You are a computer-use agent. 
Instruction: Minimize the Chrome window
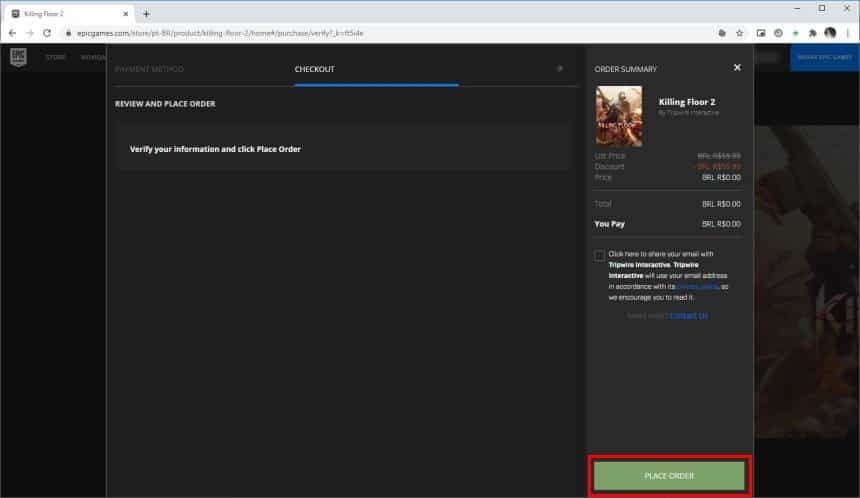tap(797, 8)
